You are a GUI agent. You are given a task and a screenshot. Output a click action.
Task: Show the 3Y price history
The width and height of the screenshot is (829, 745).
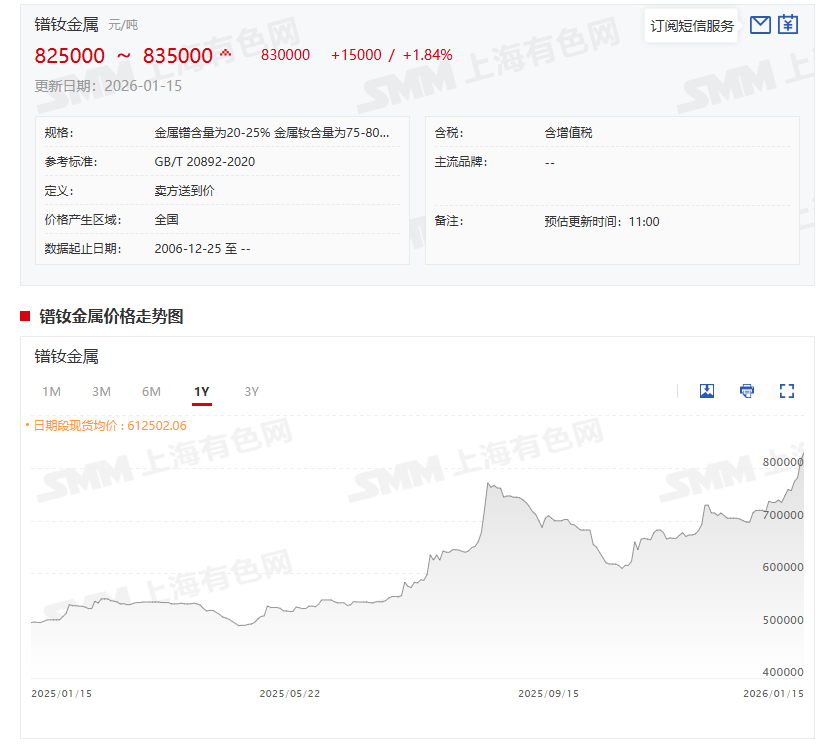click(x=252, y=392)
